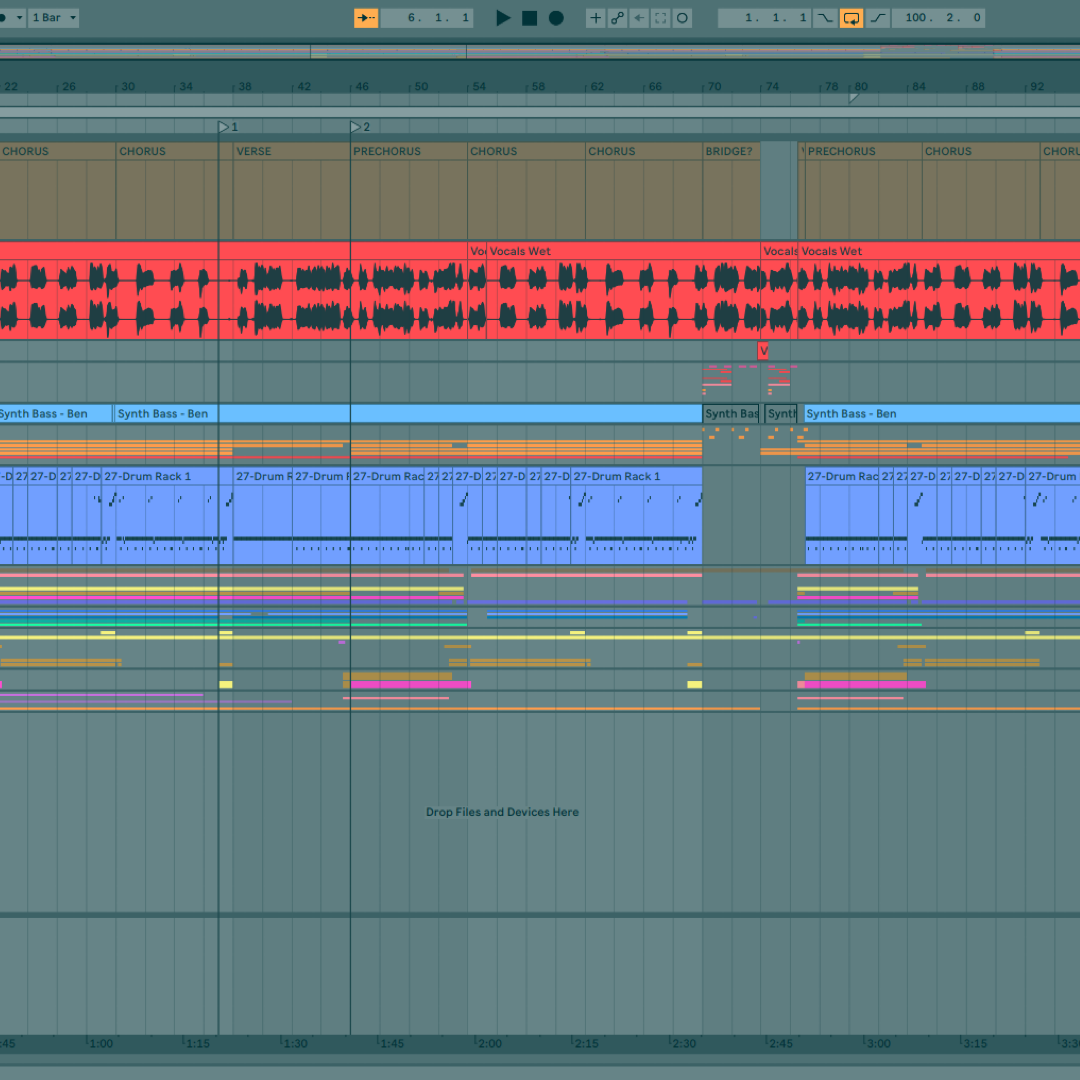This screenshot has height=1080, width=1080.
Task: Click bar 70 on the beat ruler
Action: pyautogui.click(x=714, y=86)
